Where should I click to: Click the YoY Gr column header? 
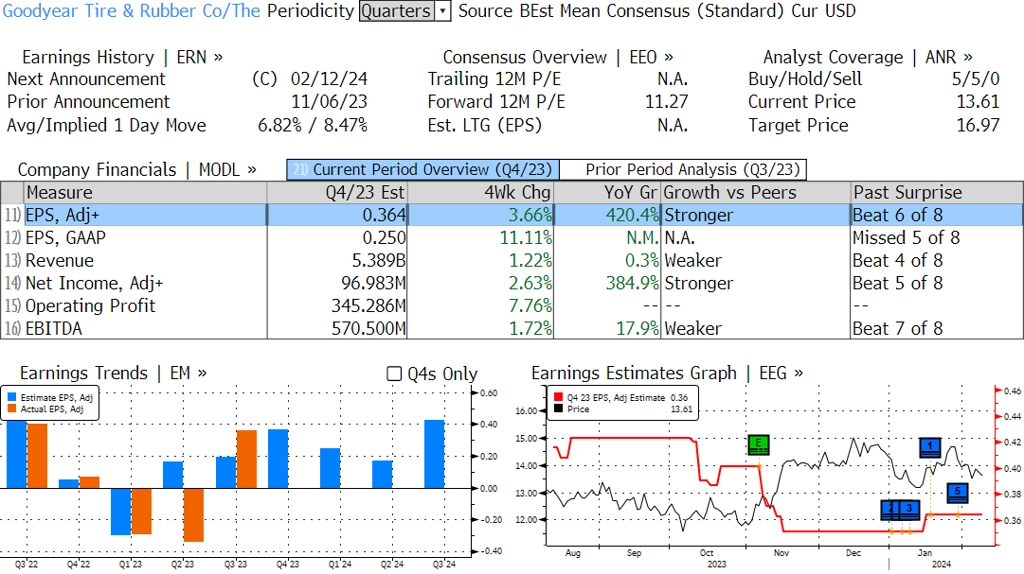[607, 193]
